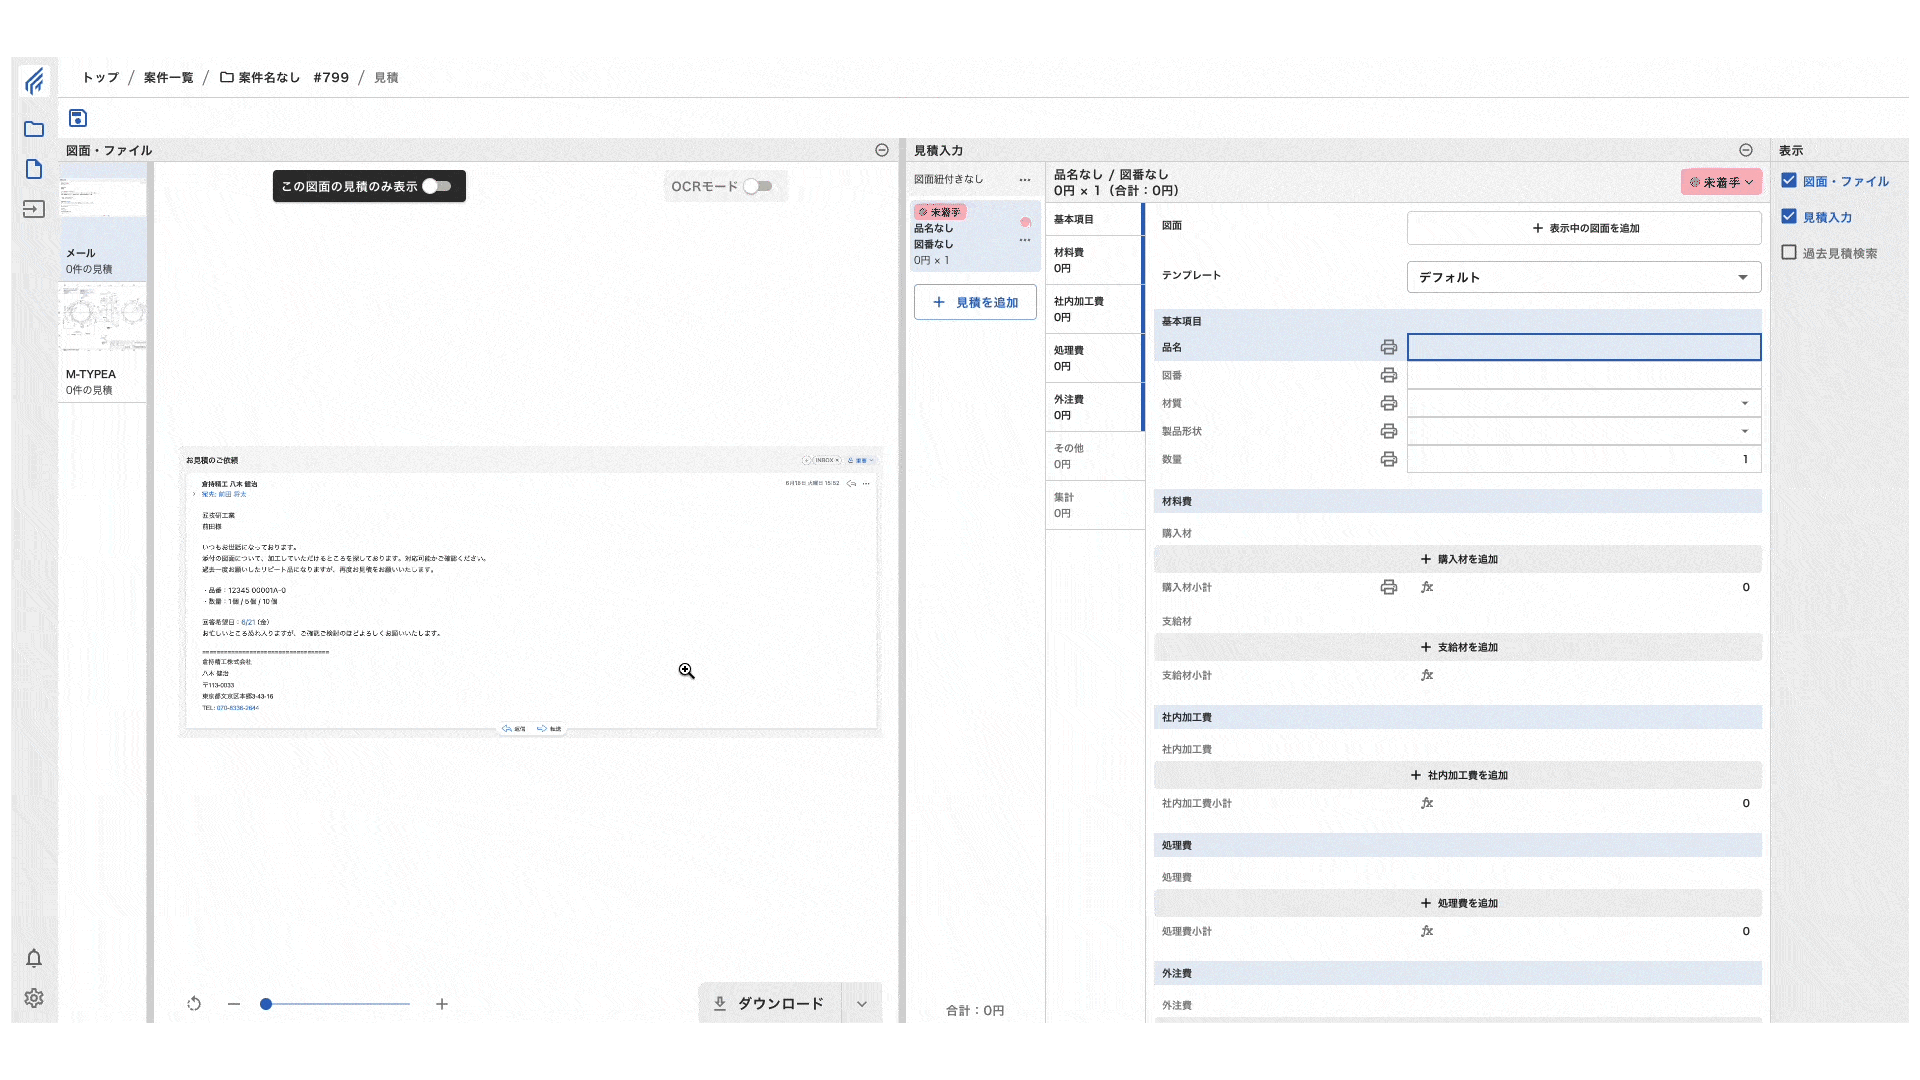Click the 案件一覧 breadcrumb link
The image size is (1920, 1080).
click(168, 77)
